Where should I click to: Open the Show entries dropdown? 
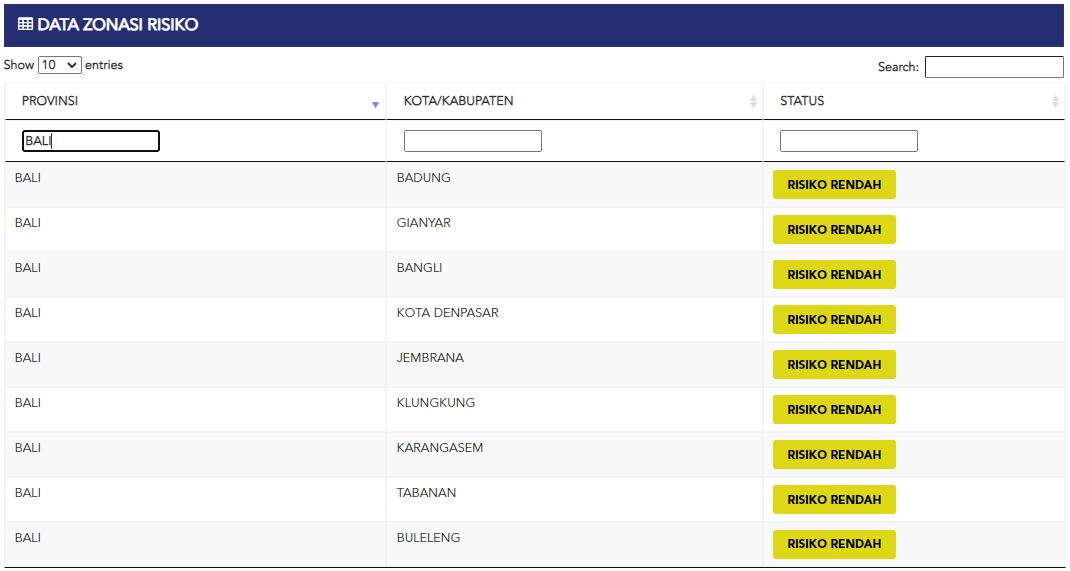(x=59, y=65)
